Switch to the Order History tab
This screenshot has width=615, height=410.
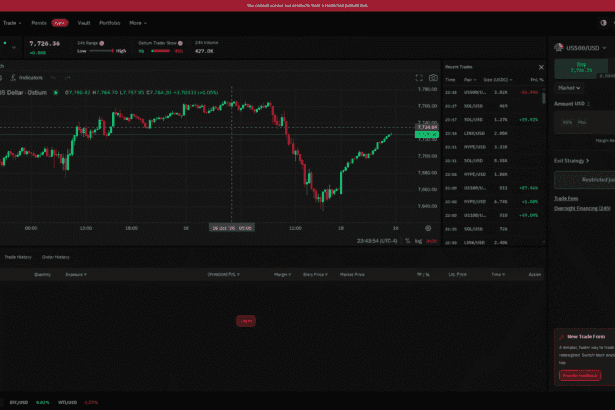56,257
